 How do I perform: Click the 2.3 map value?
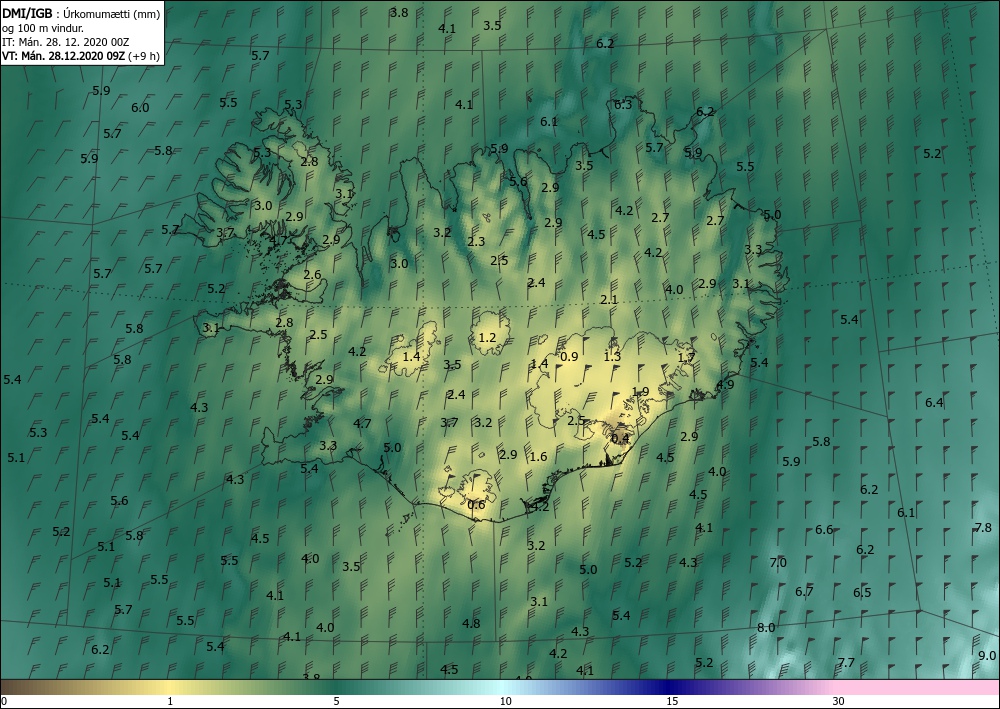(x=476, y=242)
